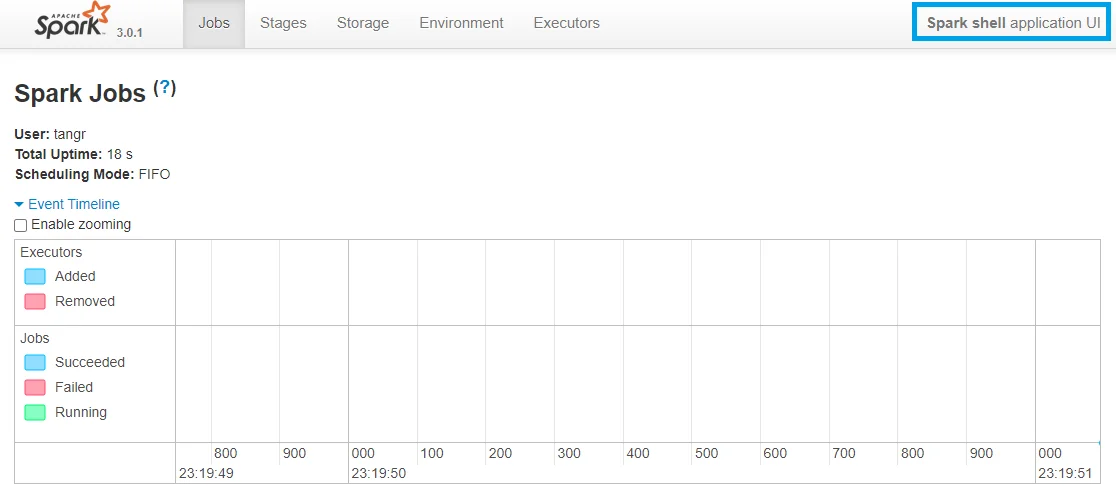Click the 500 millisecond tick on timeline
1116x495 pixels.
706,453
